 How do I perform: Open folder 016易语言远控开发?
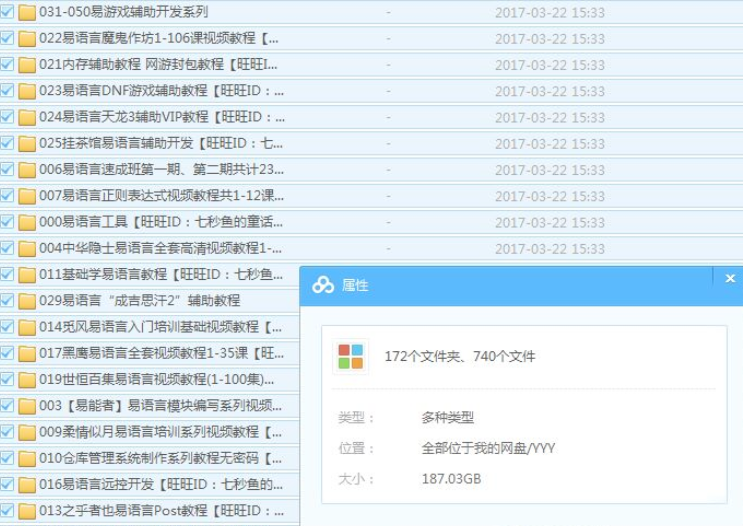tap(161, 484)
